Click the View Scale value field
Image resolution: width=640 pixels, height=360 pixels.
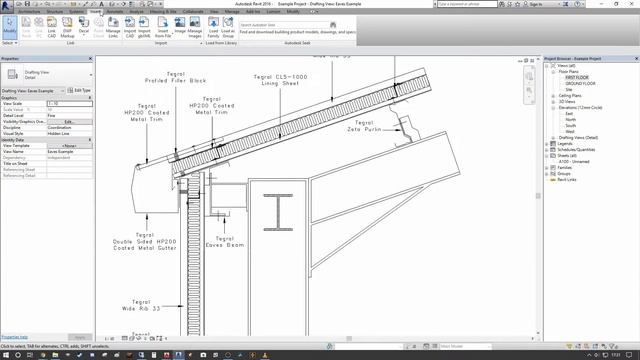coord(69,104)
